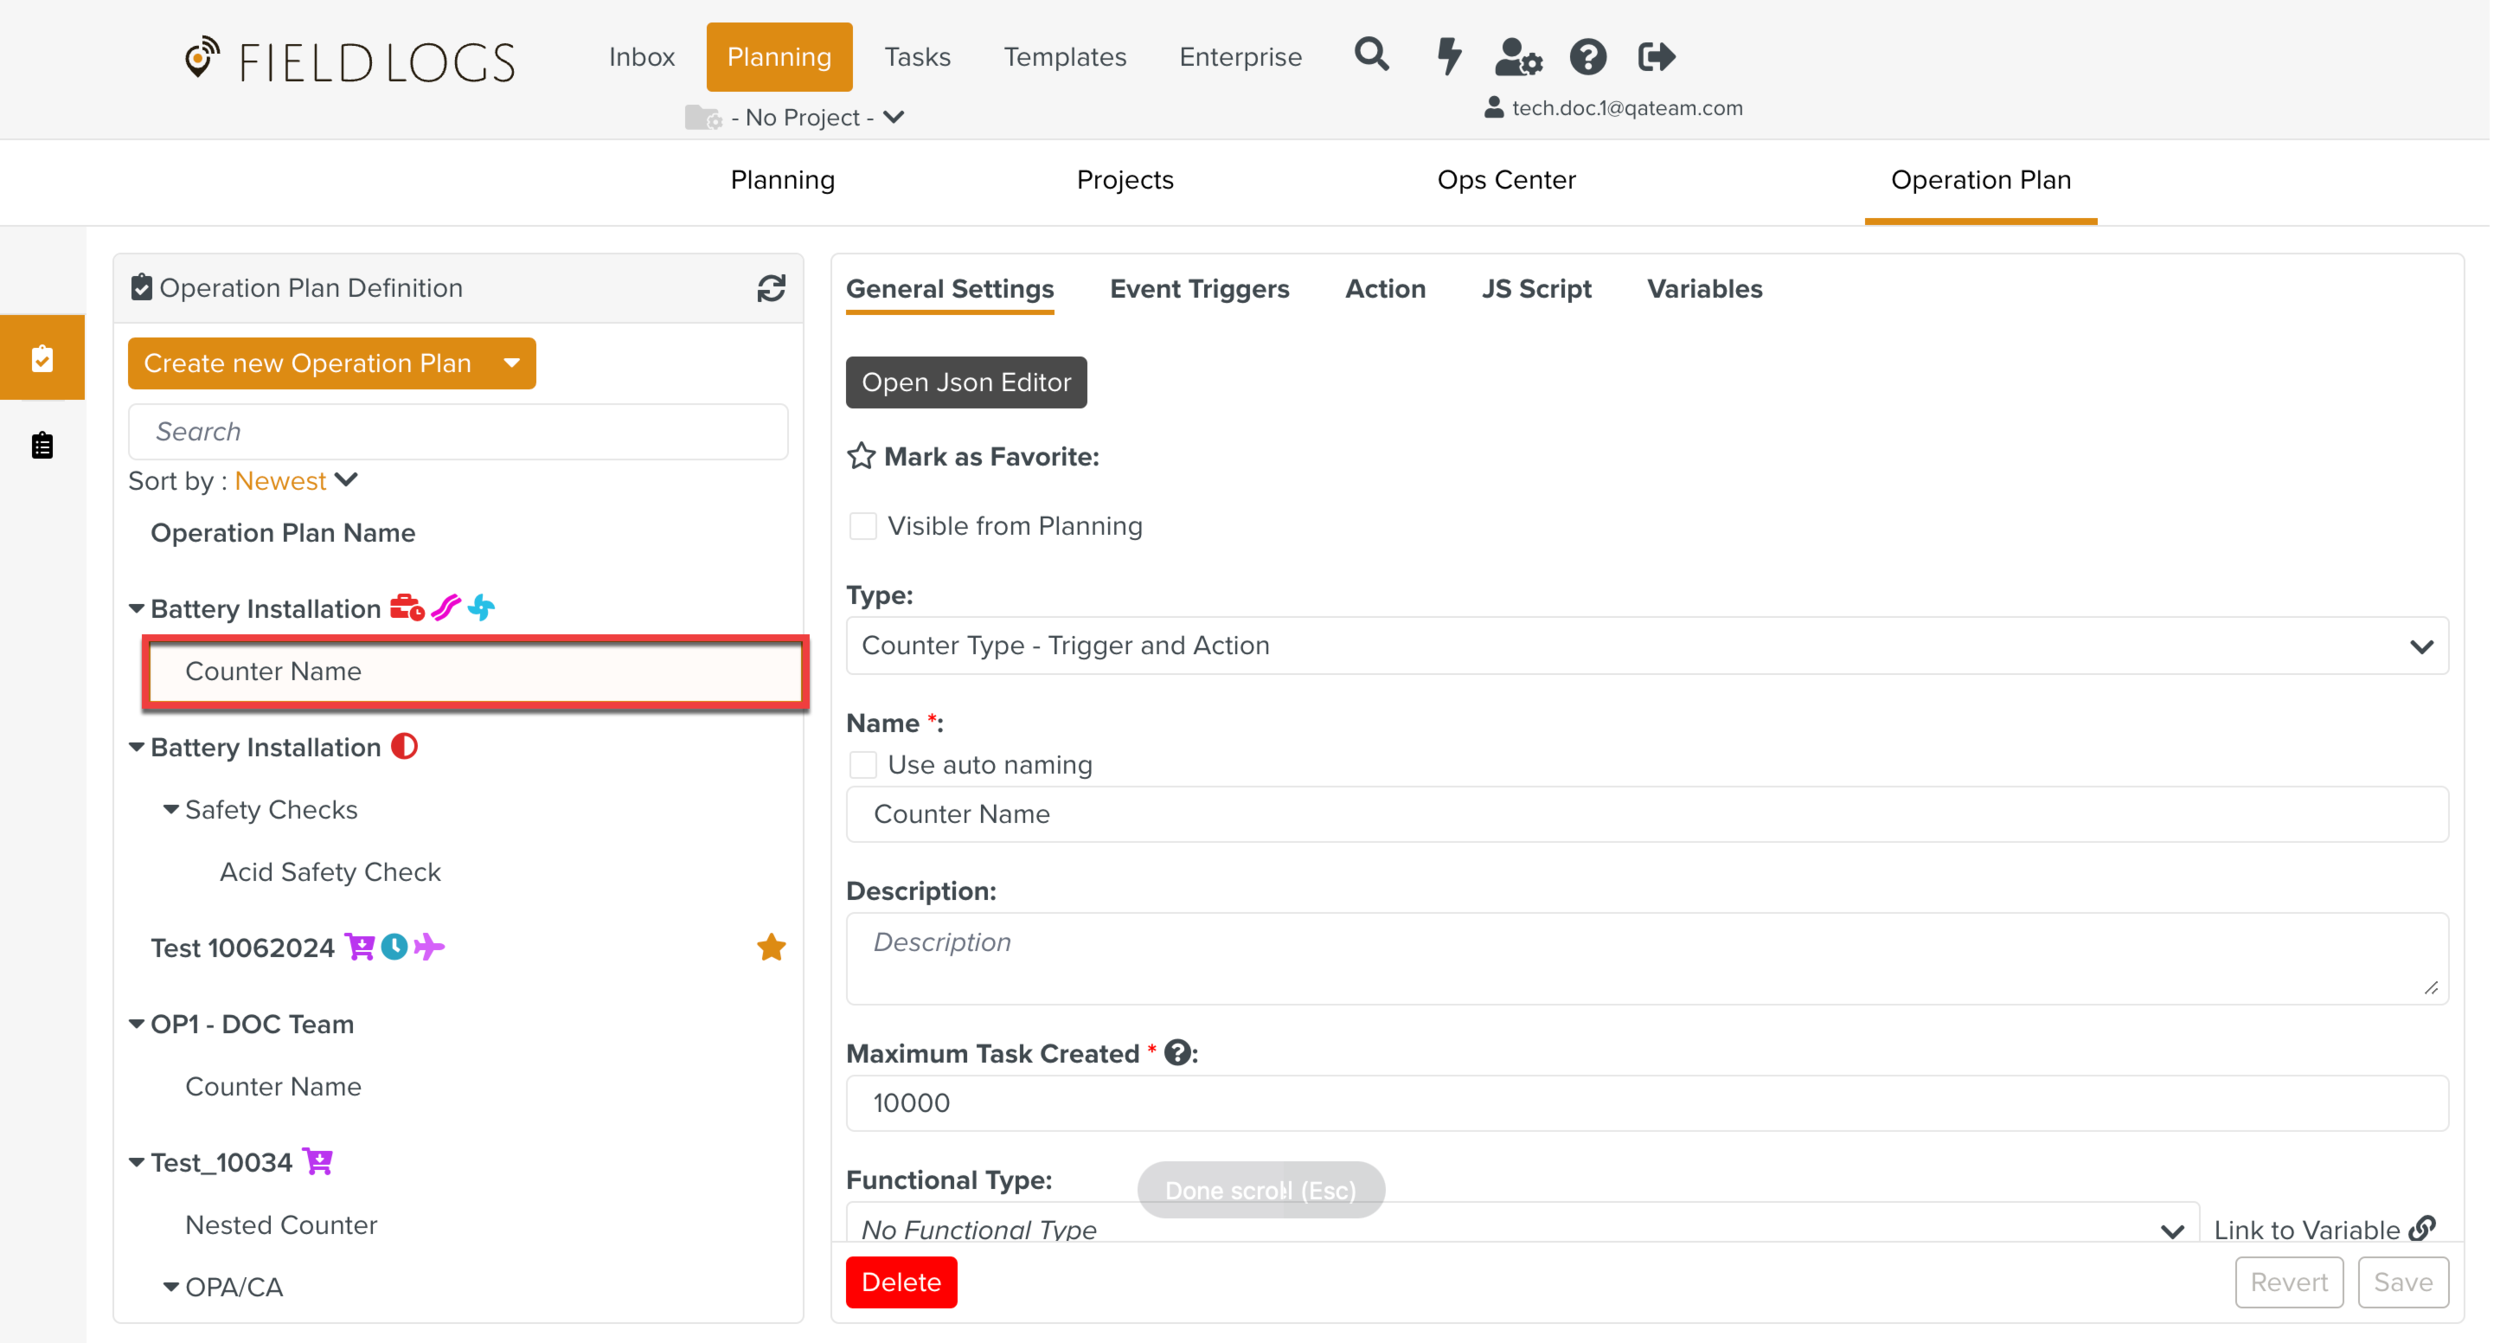
Task: Click Maximum Task Created help icon
Action: tap(1177, 1053)
